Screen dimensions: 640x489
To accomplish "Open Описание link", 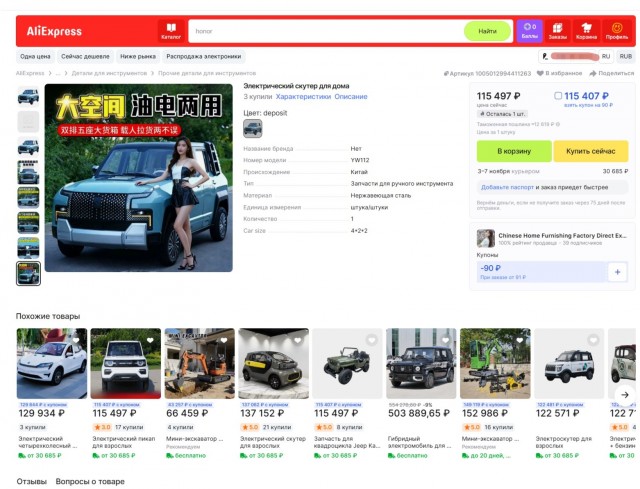I will click(351, 97).
